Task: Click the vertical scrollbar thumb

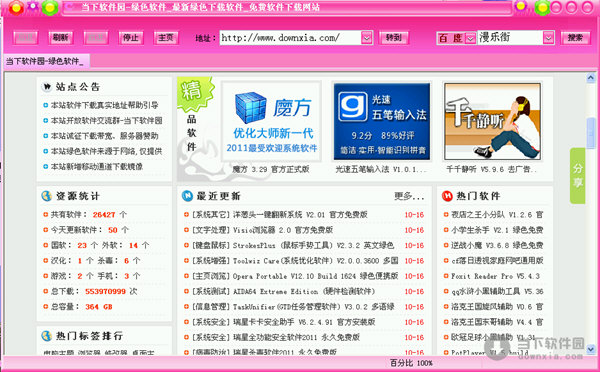Action: (590, 133)
